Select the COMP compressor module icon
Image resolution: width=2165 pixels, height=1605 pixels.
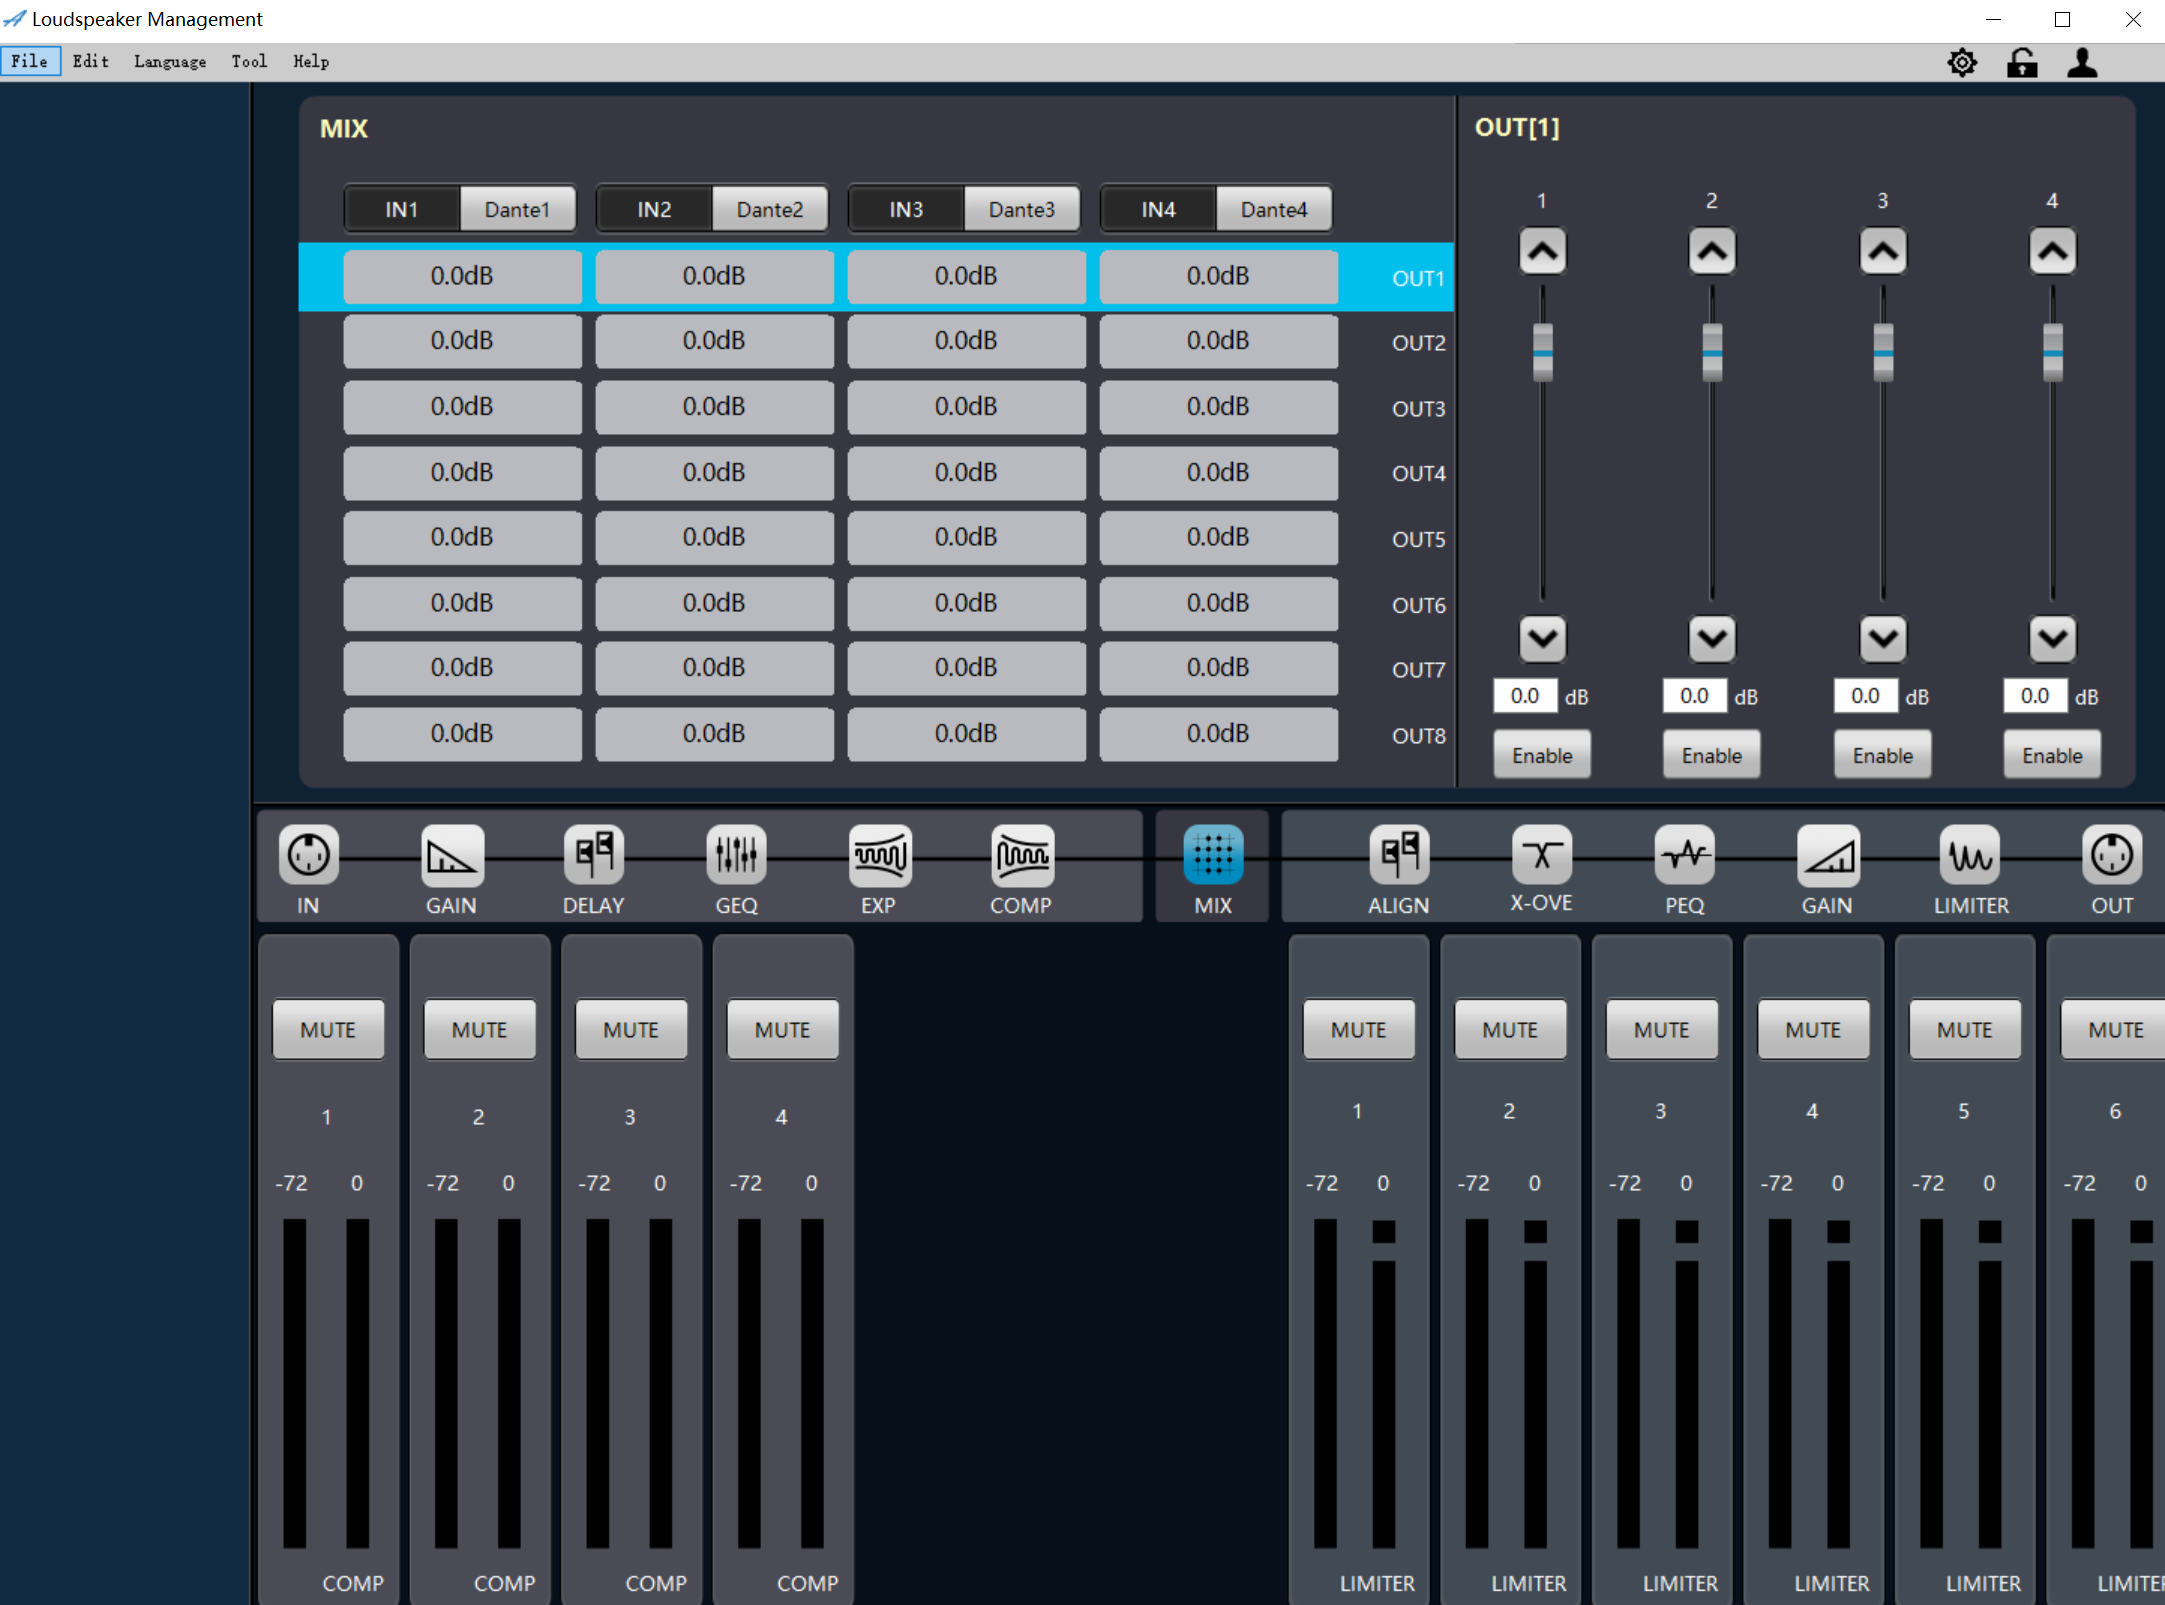1021,855
